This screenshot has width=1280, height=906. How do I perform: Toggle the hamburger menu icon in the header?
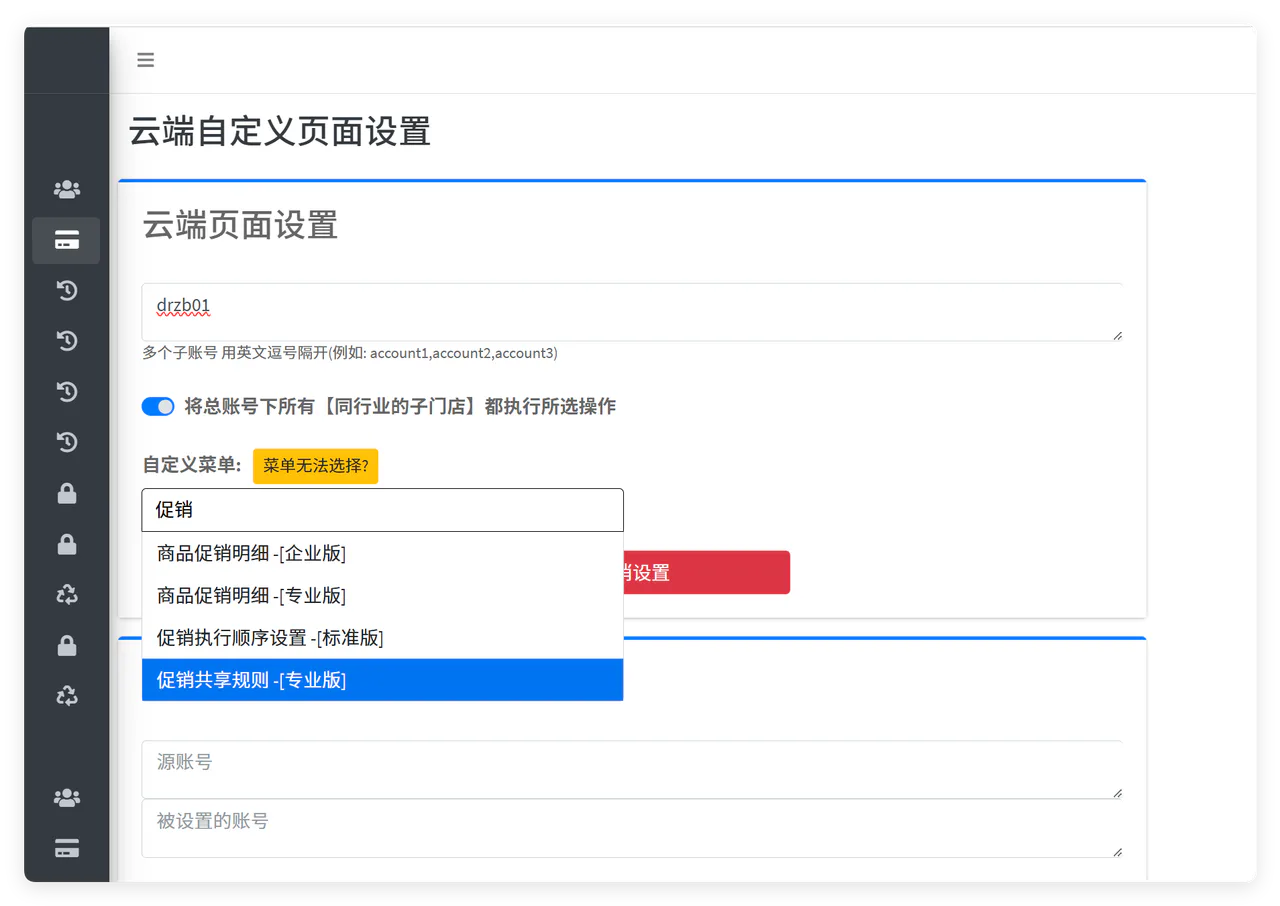(x=146, y=60)
